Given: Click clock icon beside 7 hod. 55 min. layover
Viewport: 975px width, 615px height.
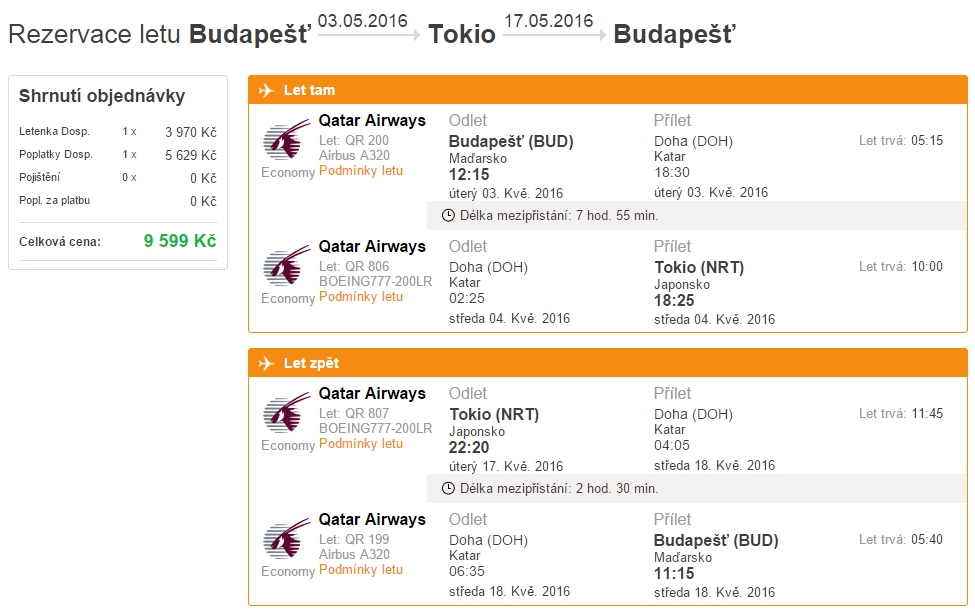Looking at the screenshot, I should click(x=448, y=216).
